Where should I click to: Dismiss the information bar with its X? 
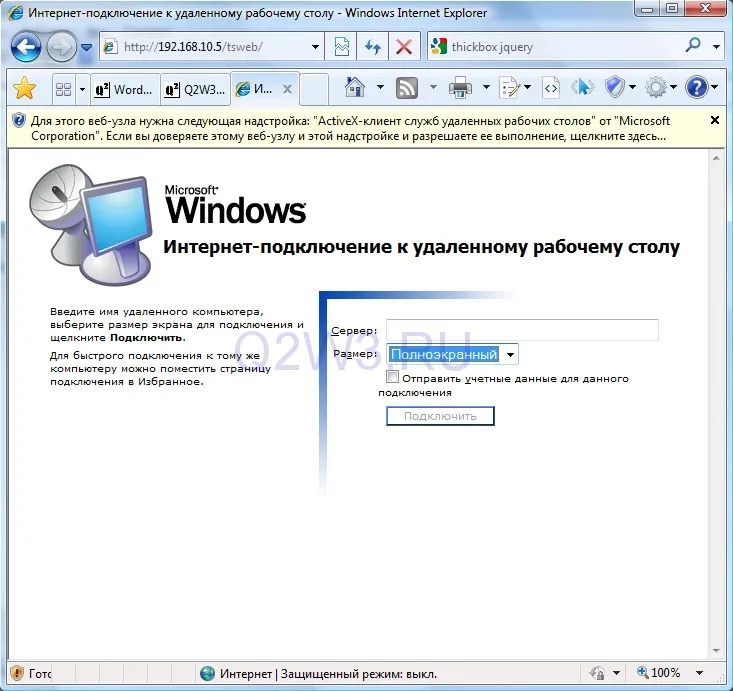[x=714, y=120]
